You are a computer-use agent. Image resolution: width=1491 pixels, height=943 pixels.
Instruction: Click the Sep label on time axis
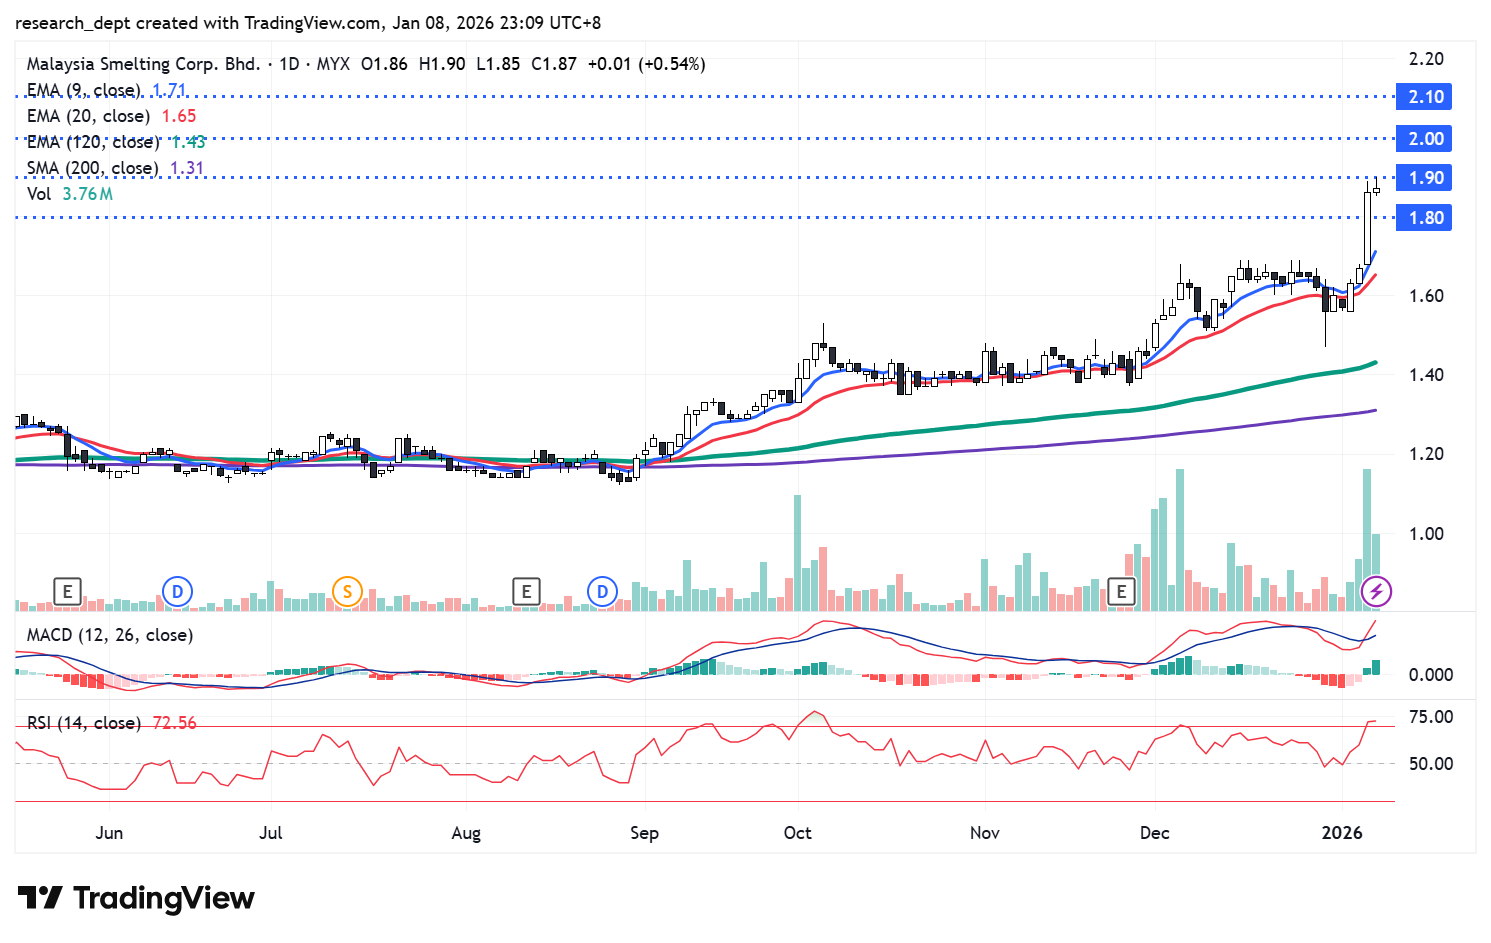[x=644, y=833]
